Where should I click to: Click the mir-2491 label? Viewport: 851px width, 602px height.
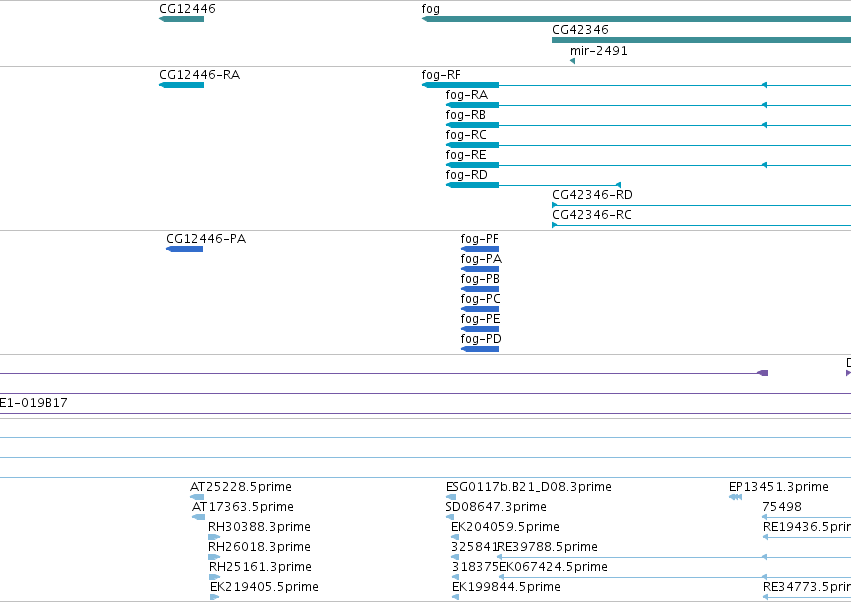click(599, 51)
